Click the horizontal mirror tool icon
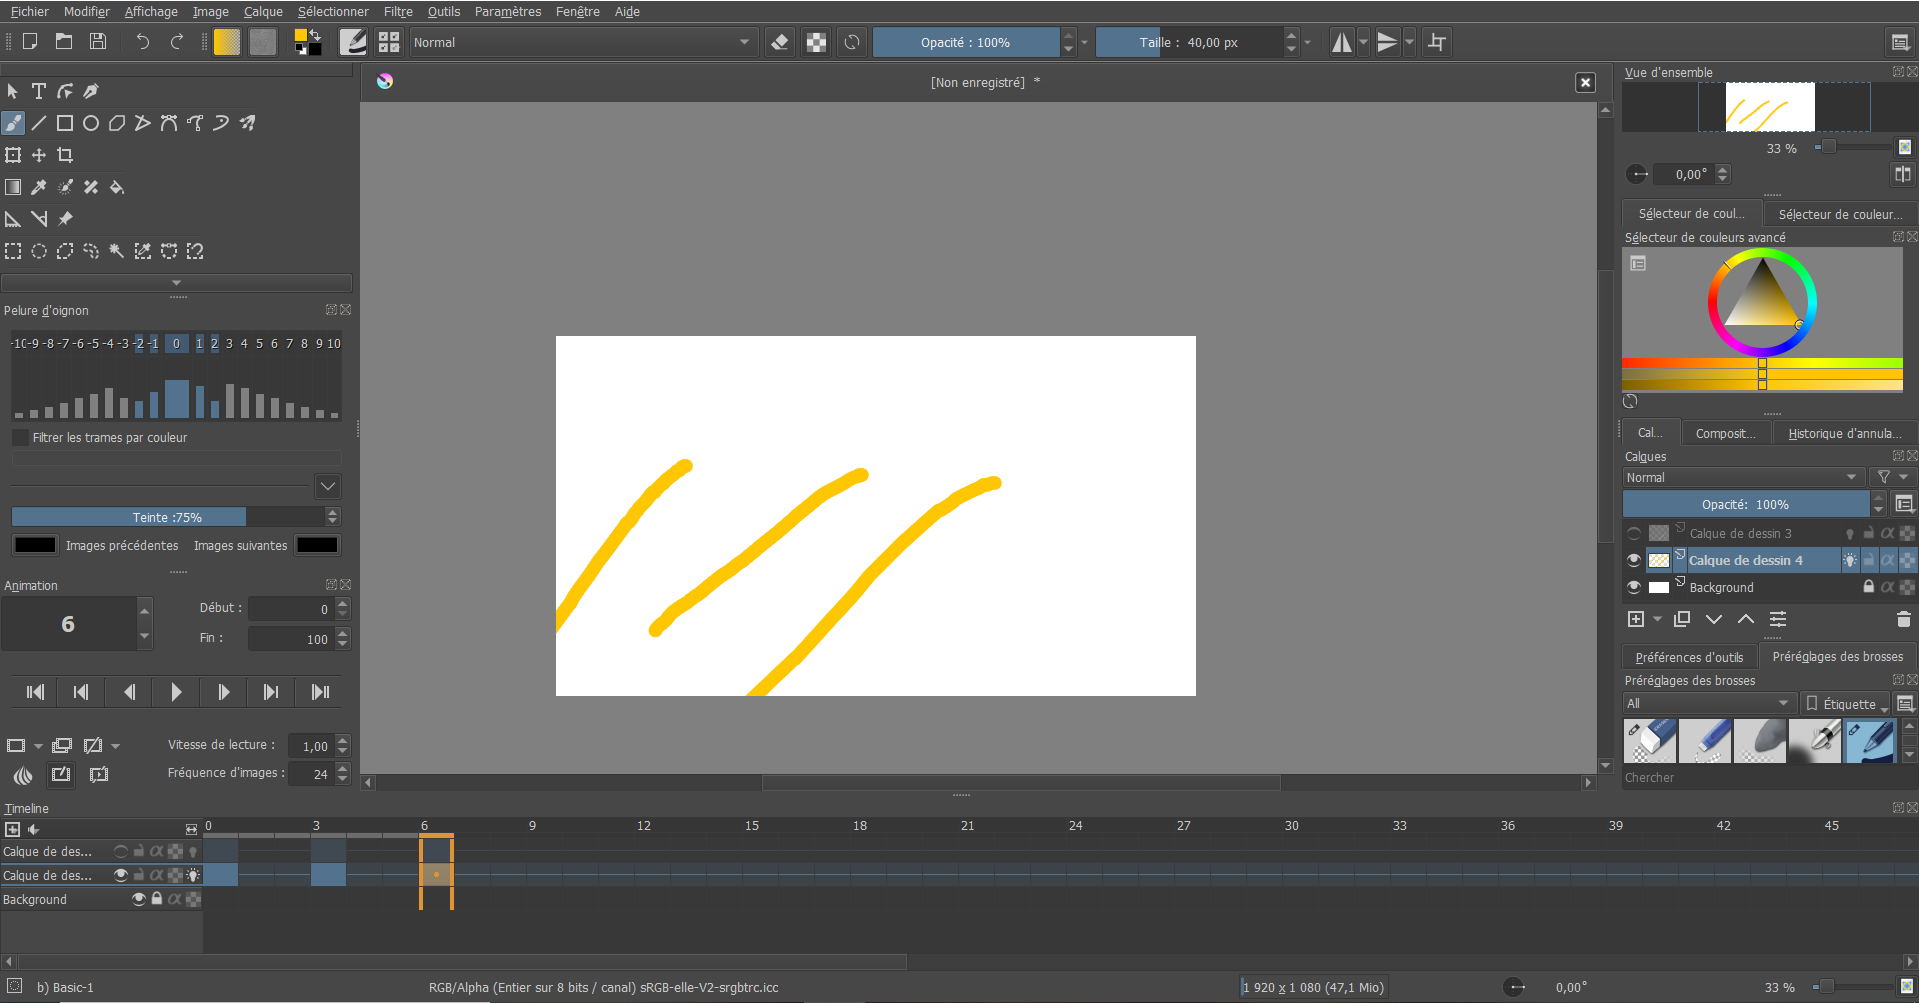The height and width of the screenshot is (1003, 1919). (1341, 42)
